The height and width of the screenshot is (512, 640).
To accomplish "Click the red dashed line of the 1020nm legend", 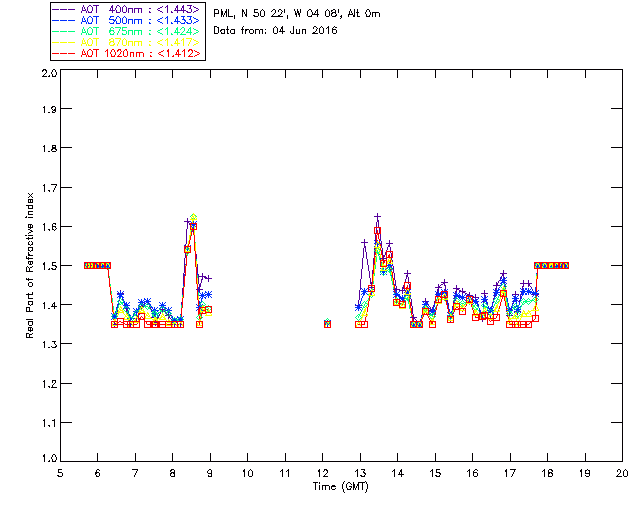I will (x=64, y=53).
